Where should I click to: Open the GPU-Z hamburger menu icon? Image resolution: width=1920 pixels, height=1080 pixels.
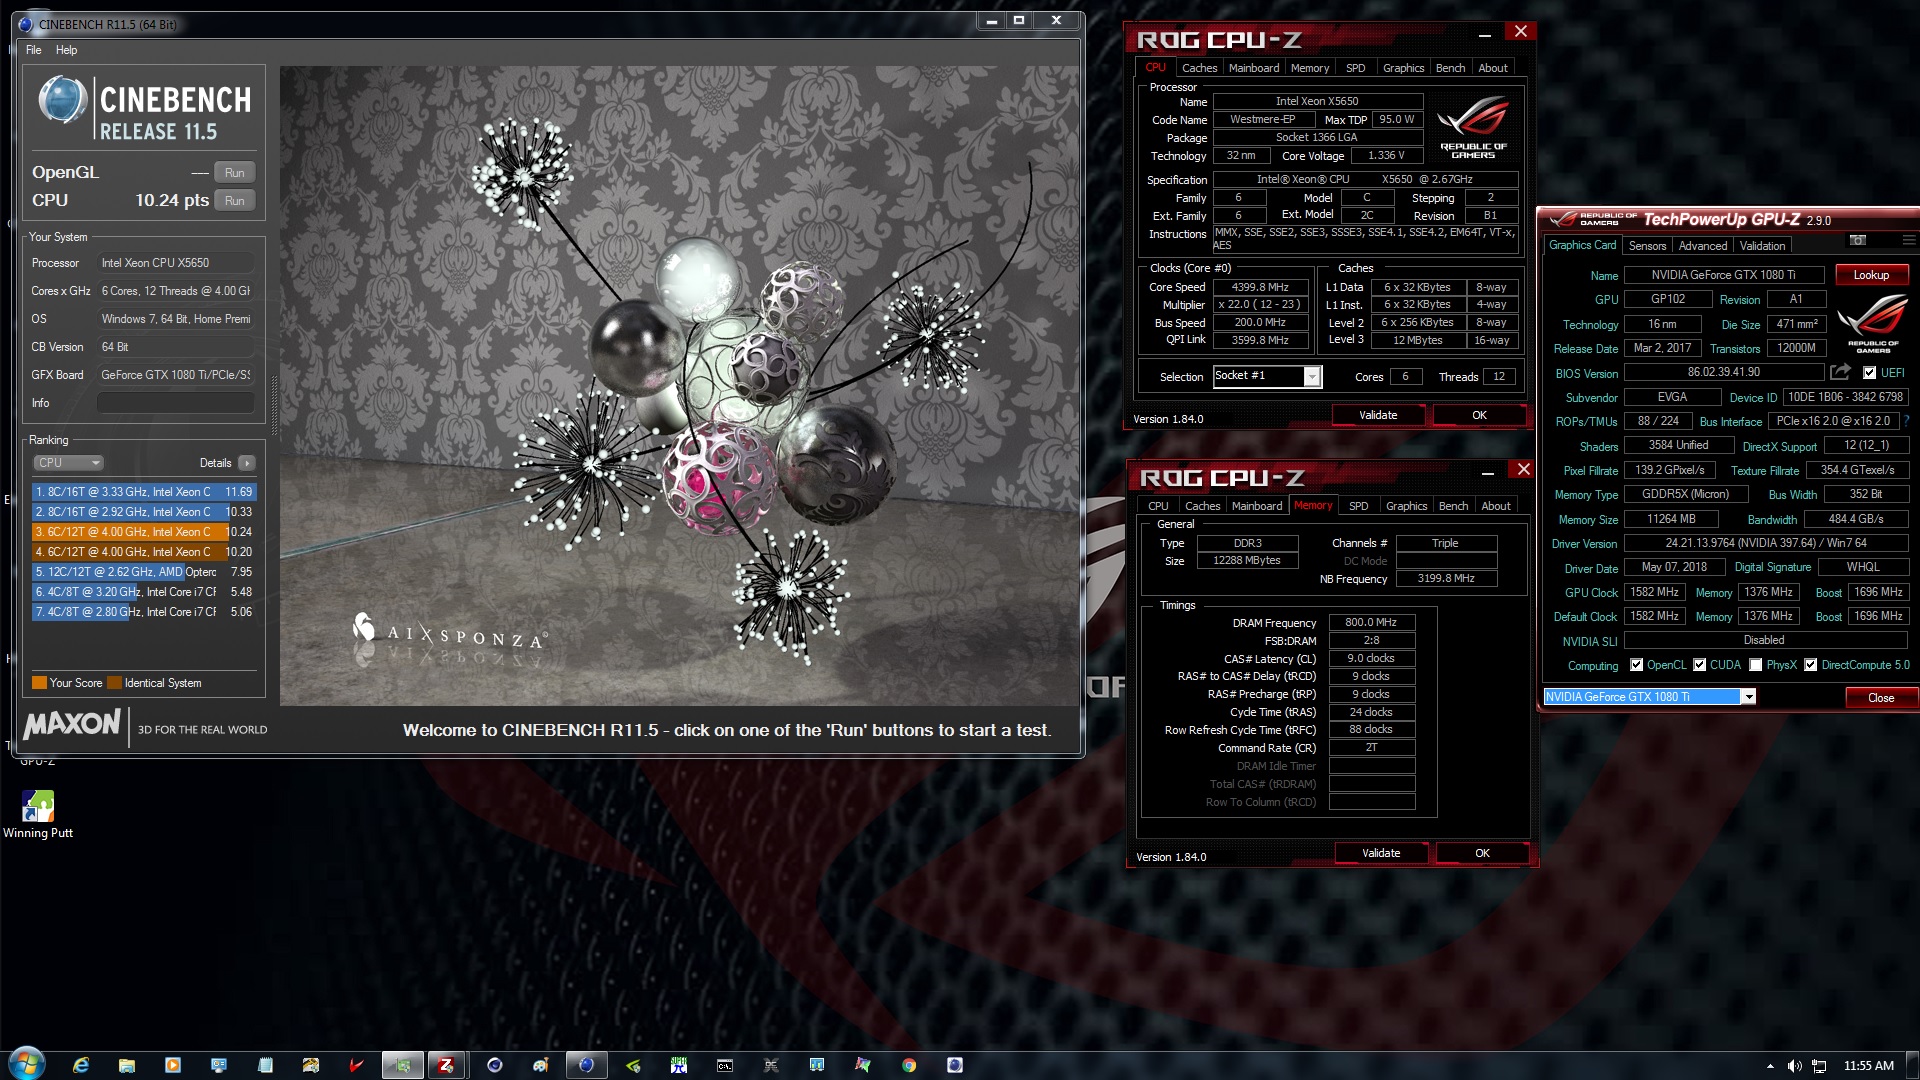tap(1908, 241)
